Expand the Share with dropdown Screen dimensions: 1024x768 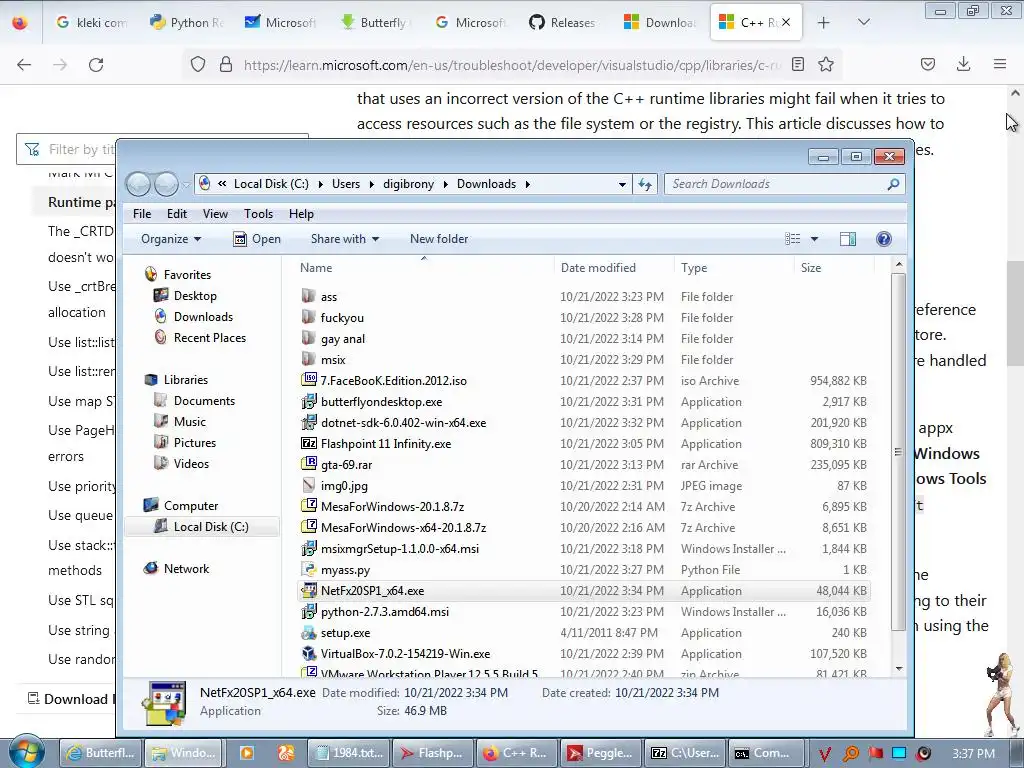coord(345,239)
